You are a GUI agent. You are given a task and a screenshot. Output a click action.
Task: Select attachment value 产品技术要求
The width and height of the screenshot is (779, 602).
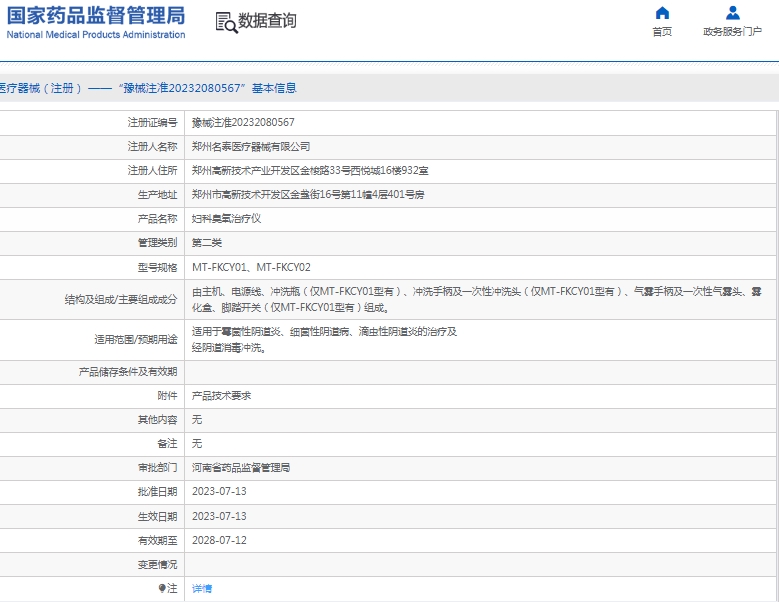tap(222, 396)
